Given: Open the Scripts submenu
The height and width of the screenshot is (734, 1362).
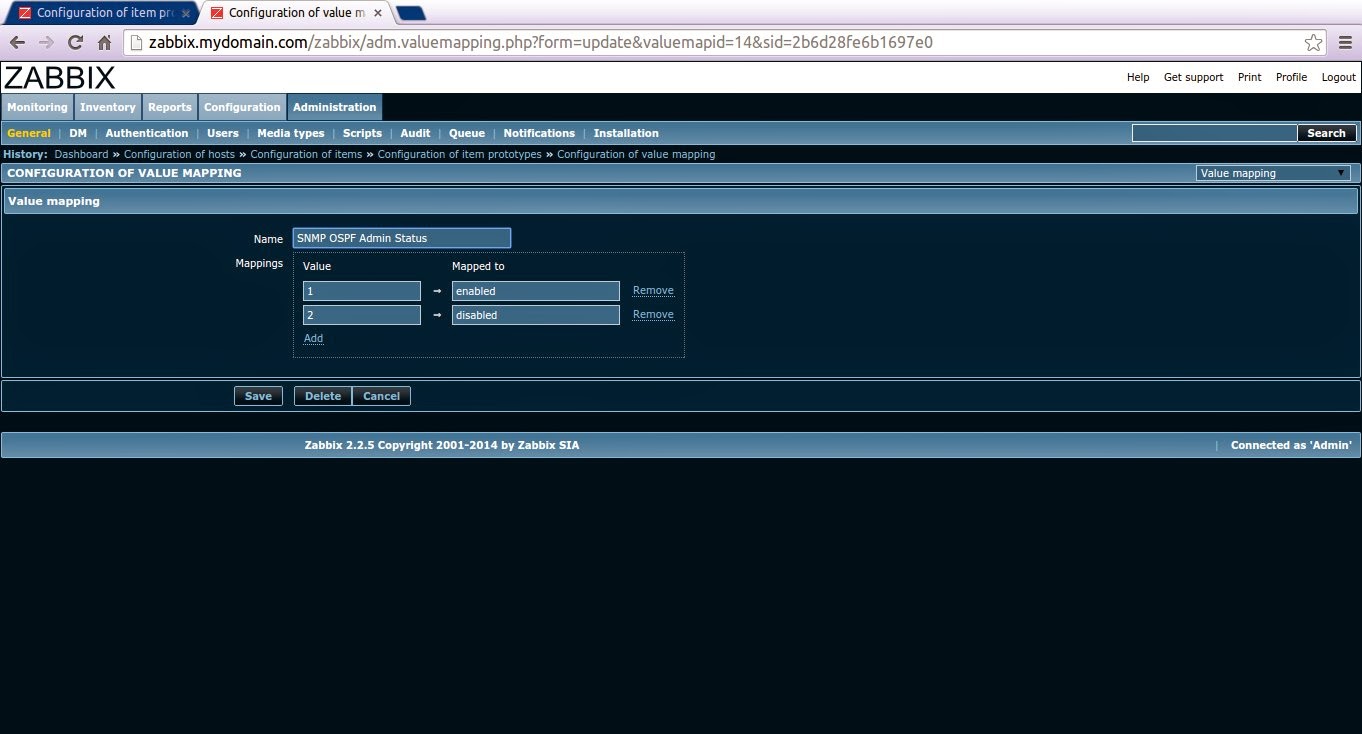Looking at the screenshot, I should [x=362, y=133].
